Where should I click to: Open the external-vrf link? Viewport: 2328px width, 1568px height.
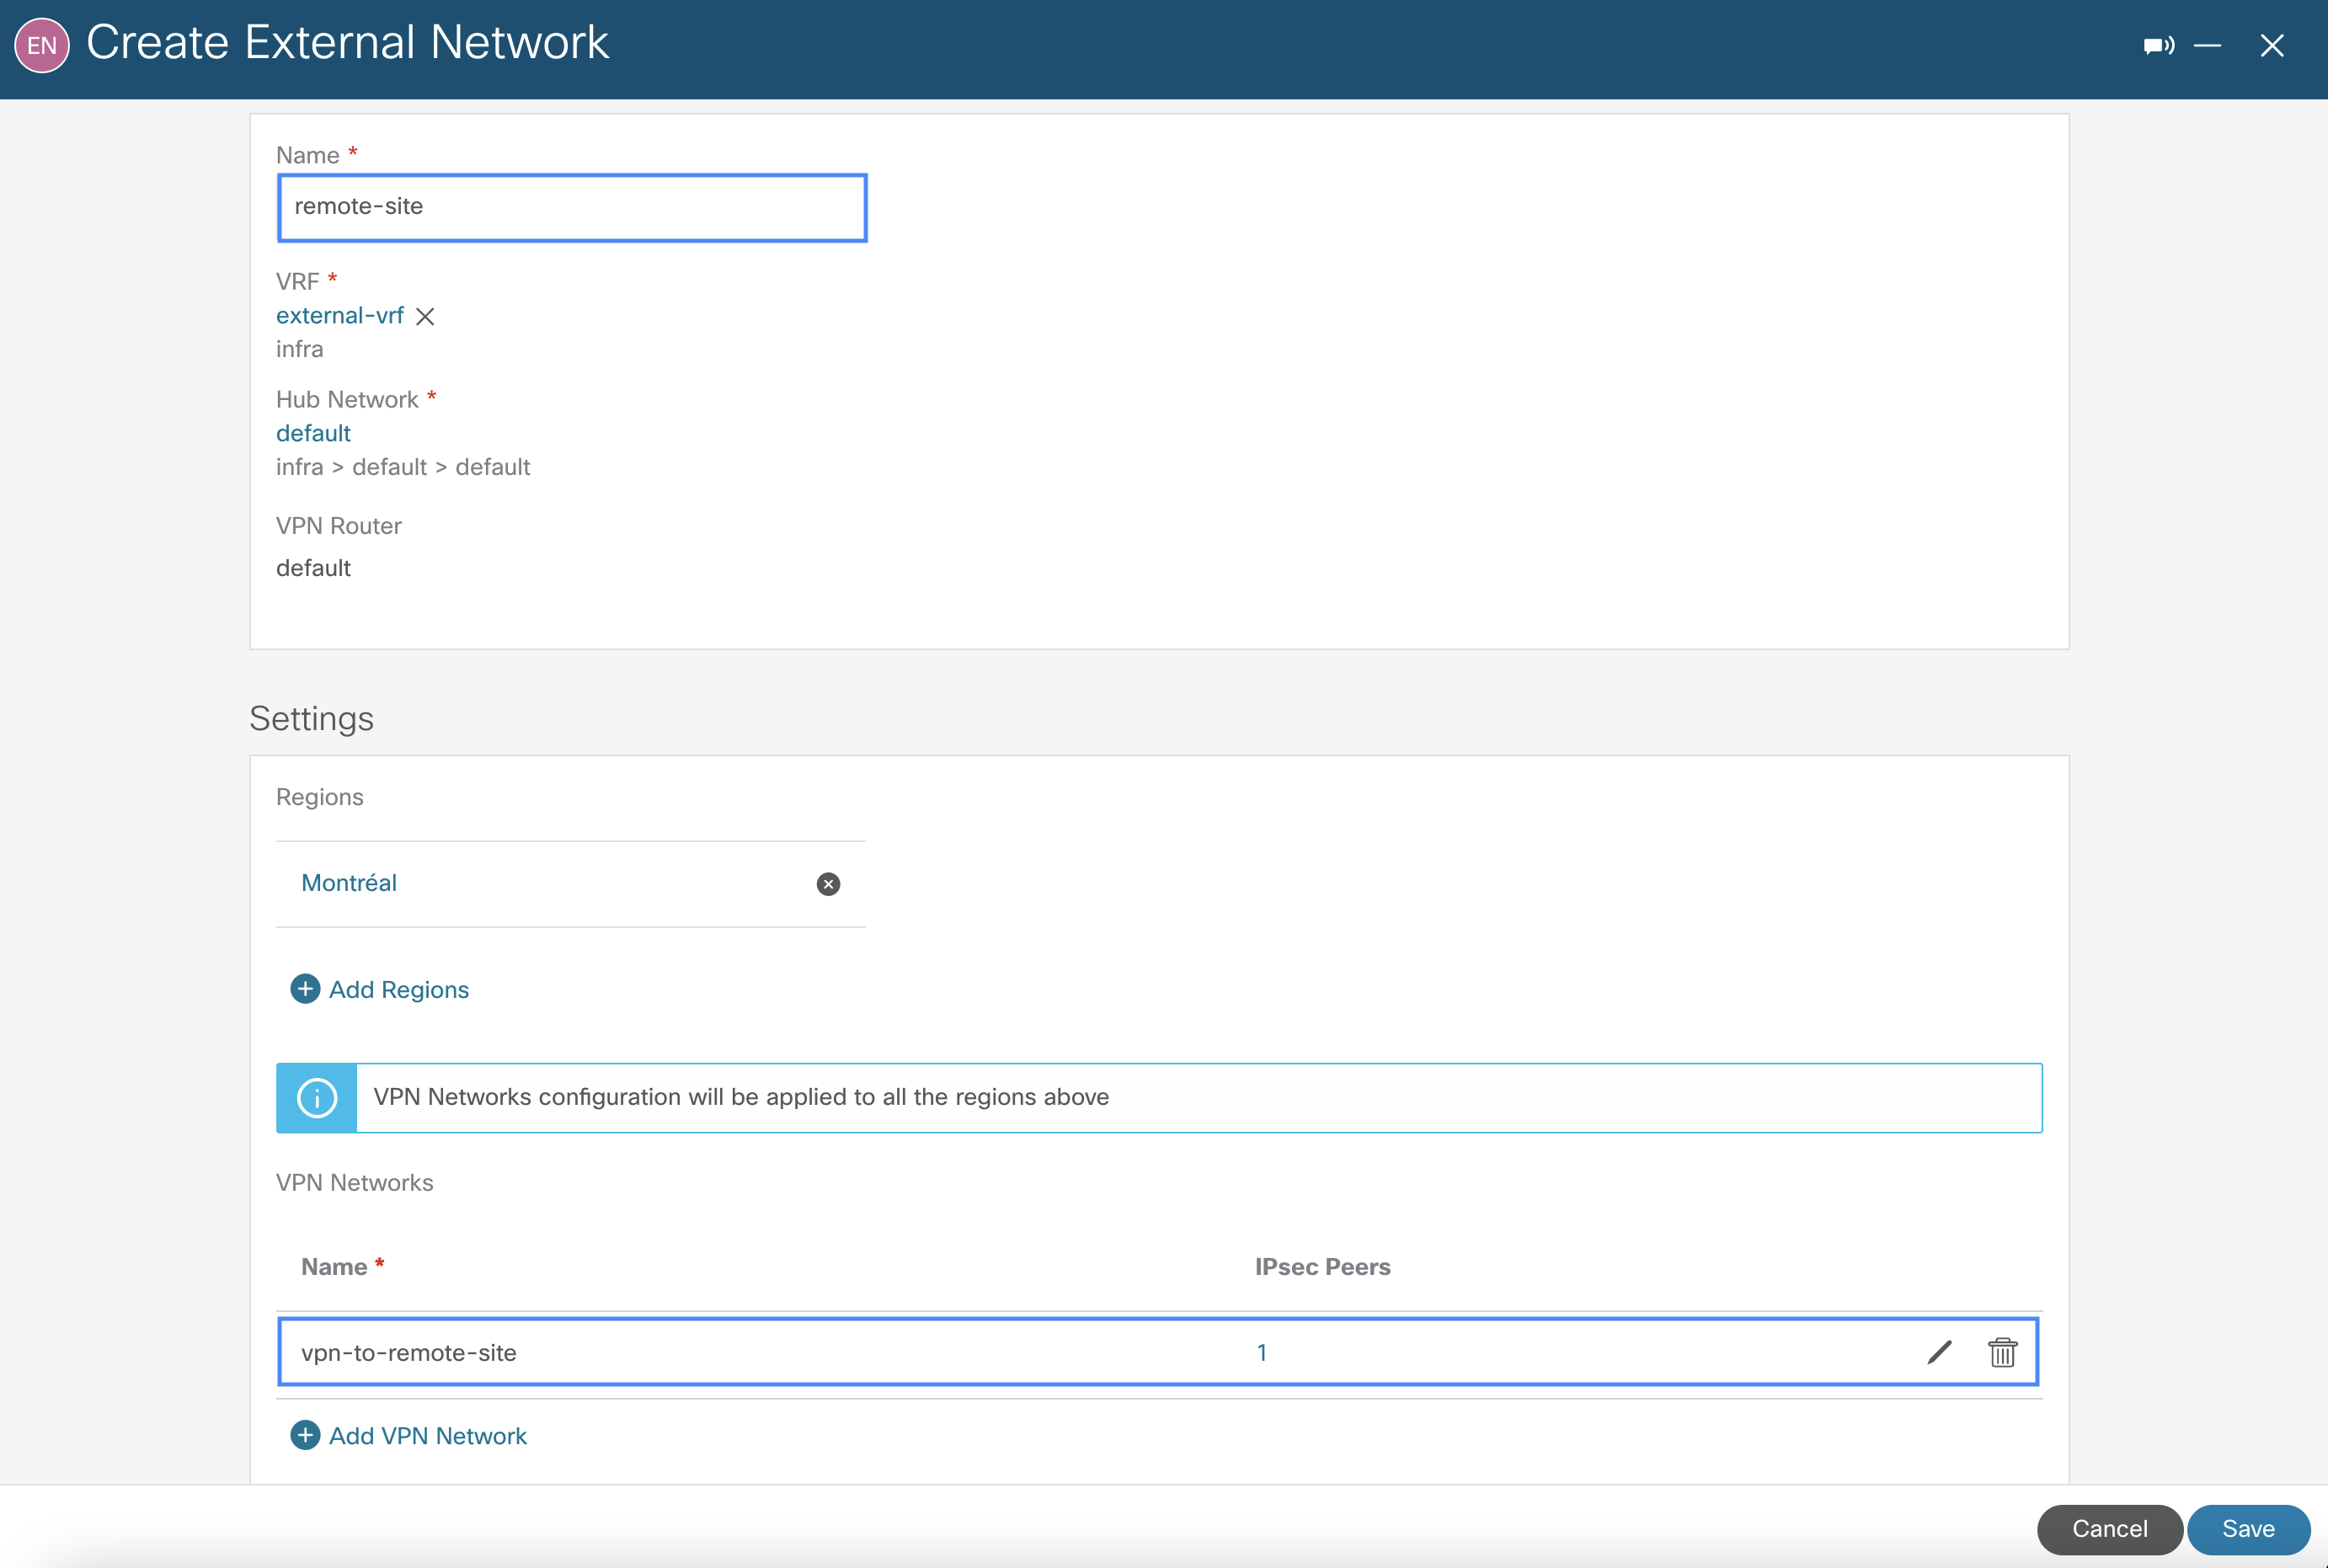click(x=340, y=316)
